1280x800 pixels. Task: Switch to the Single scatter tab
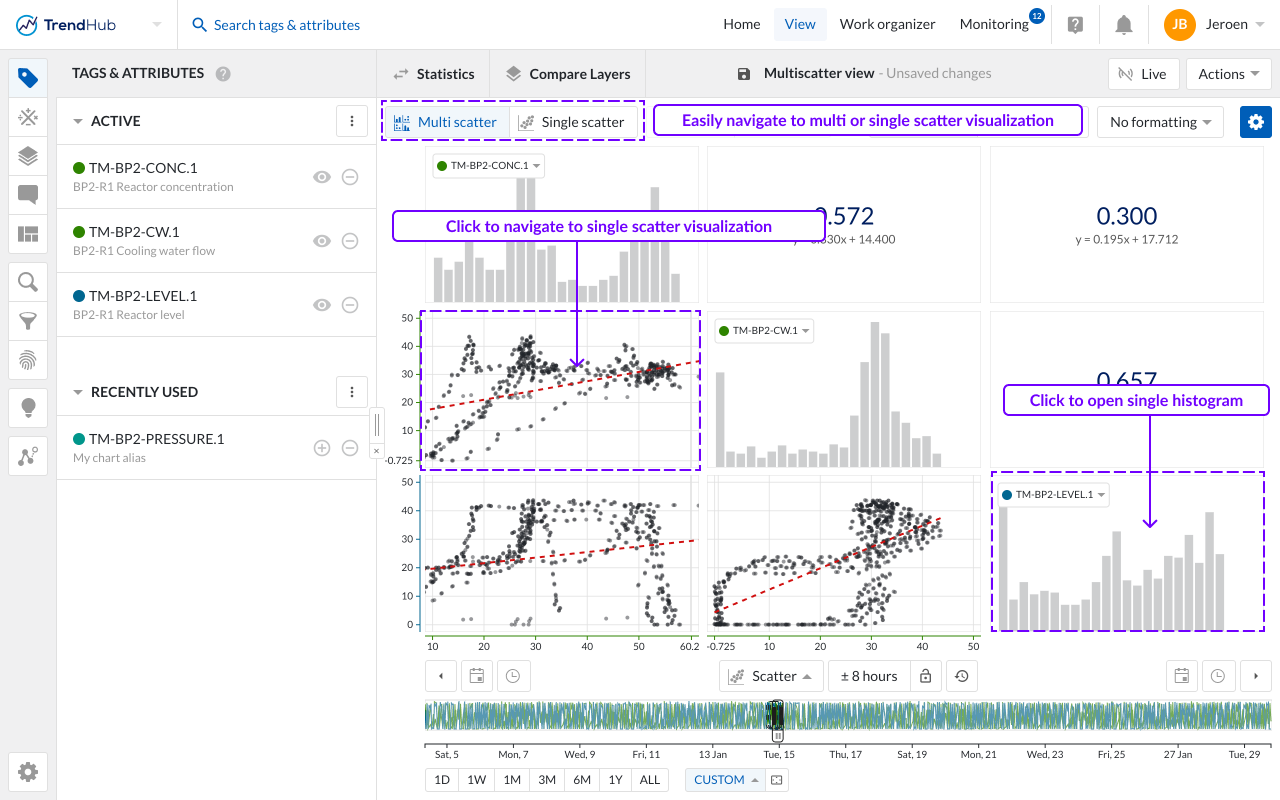pyautogui.click(x=572, y=122)
